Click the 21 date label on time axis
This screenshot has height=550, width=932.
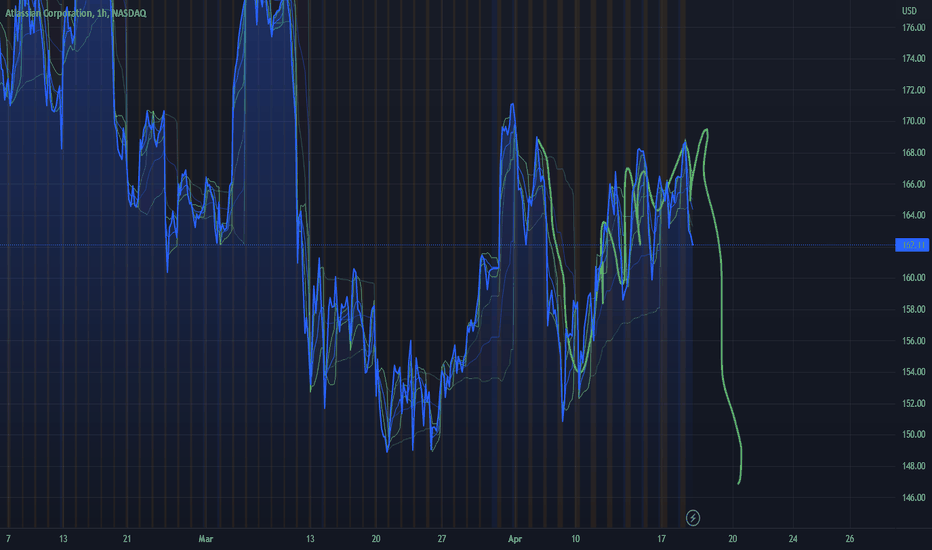[127, 539]
